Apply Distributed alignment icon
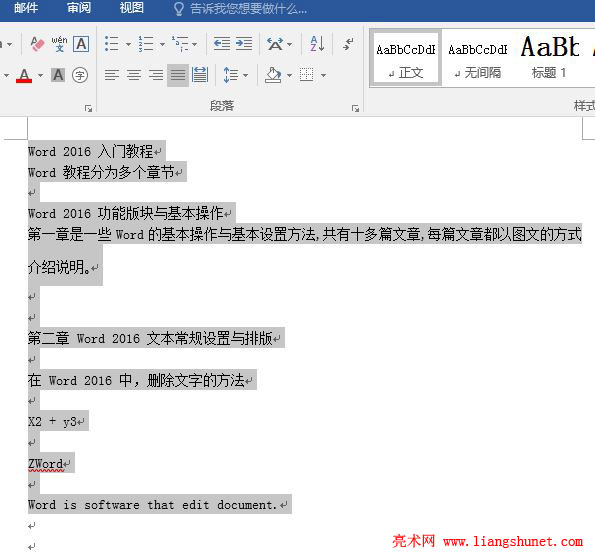The image size is (595, 557). tap(200, 75)
